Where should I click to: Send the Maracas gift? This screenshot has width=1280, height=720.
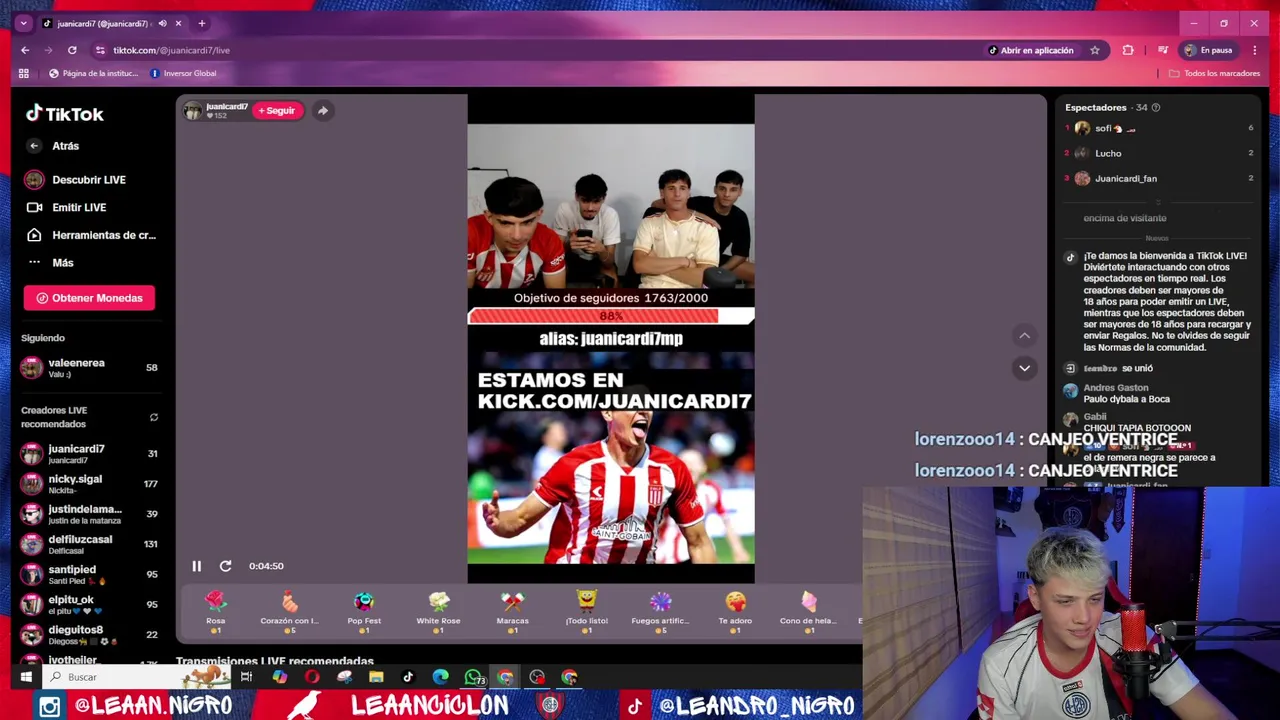512,612
